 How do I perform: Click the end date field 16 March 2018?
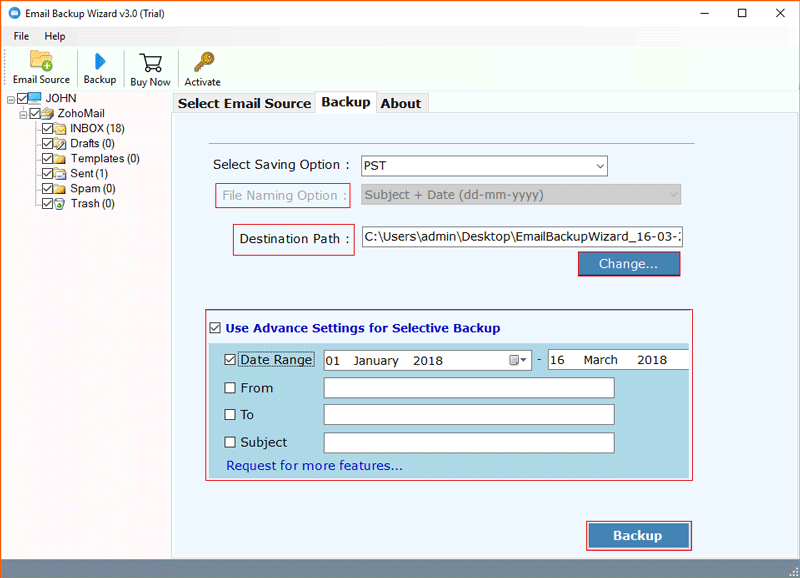pos(618,360)
